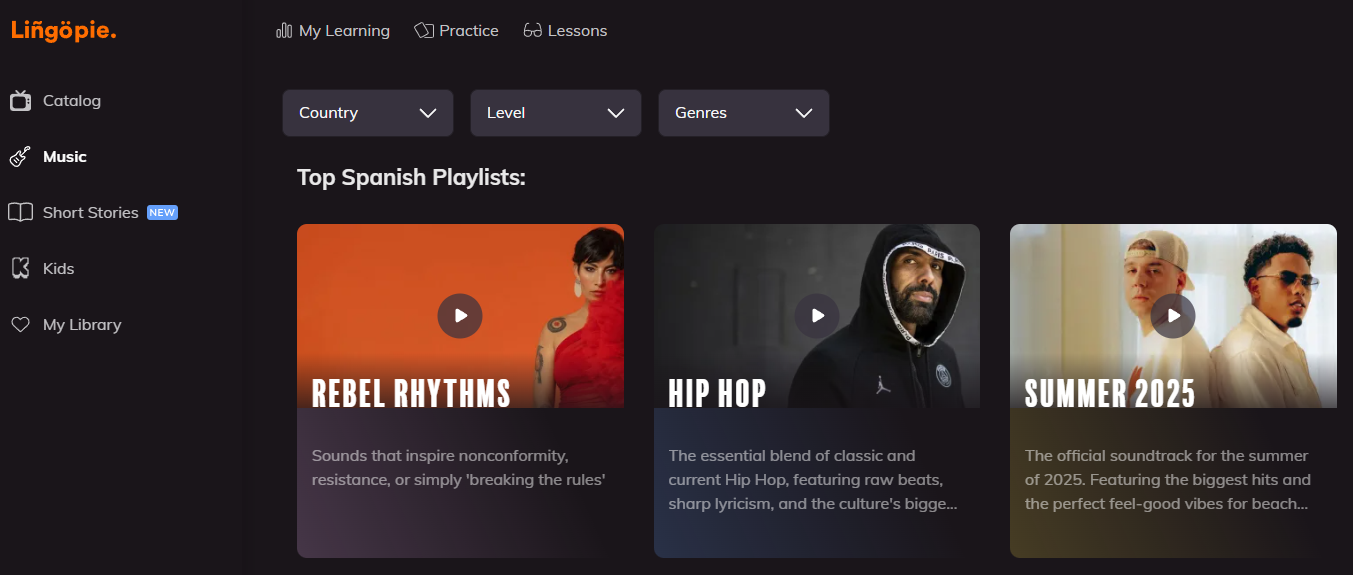The image size is (1353, 575).
Task: Open Short Stories from the sidebar
Action: tap(91, 213)
